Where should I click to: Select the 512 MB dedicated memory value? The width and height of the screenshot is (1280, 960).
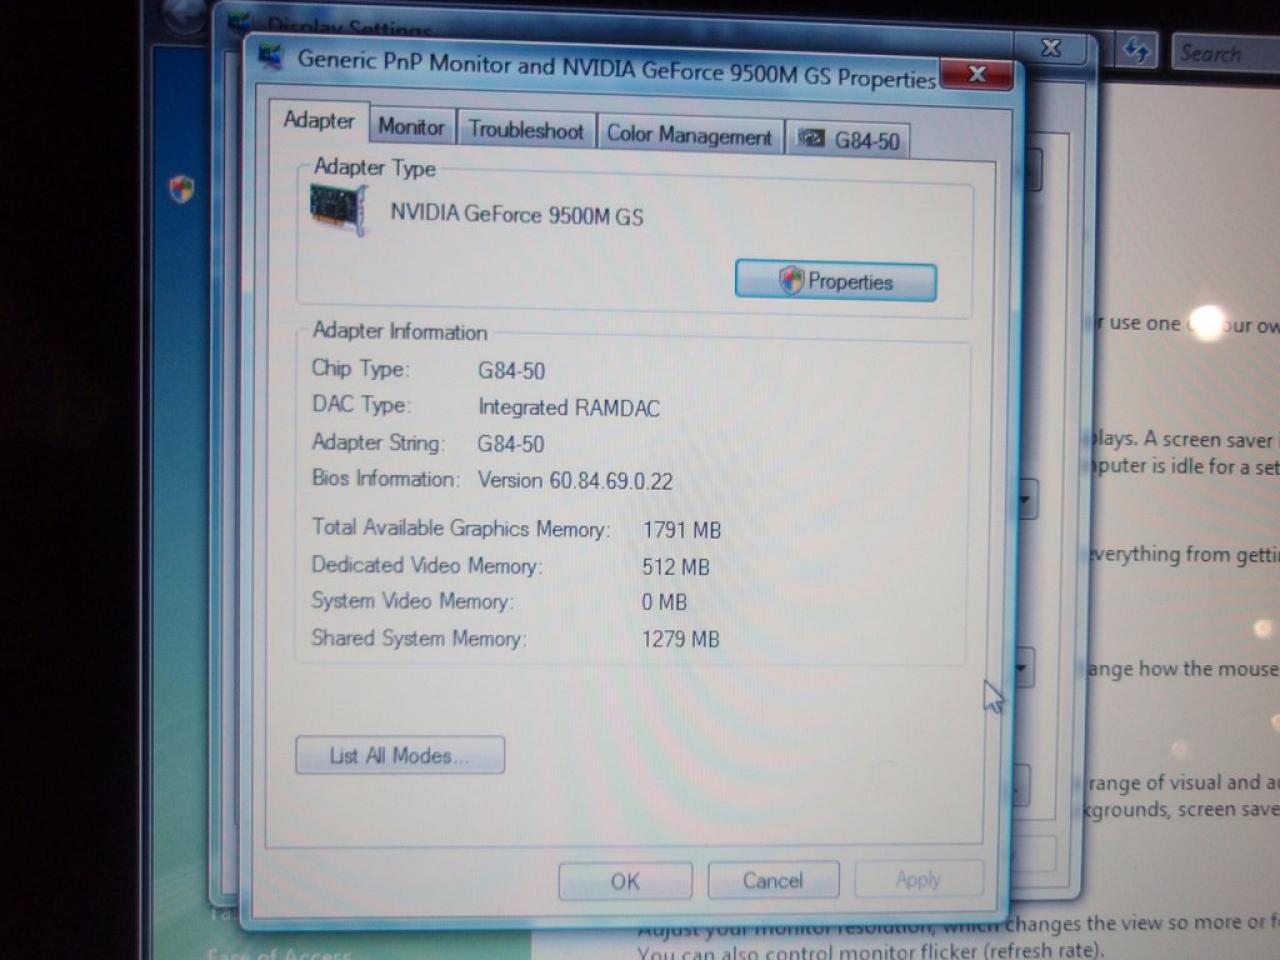676,567
